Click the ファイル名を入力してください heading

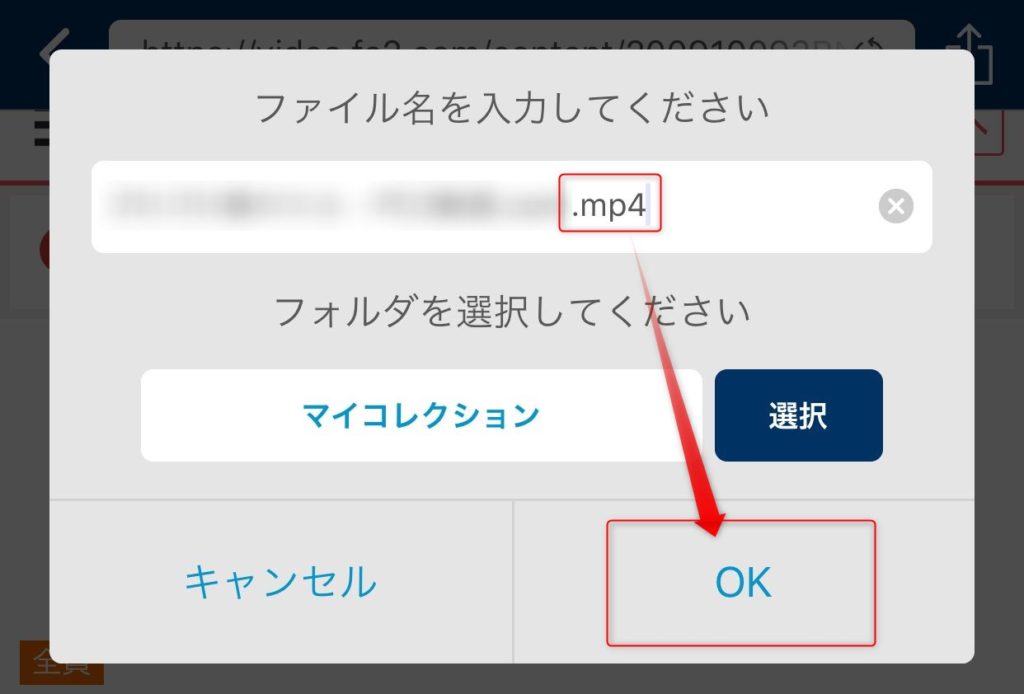(511, 108)
